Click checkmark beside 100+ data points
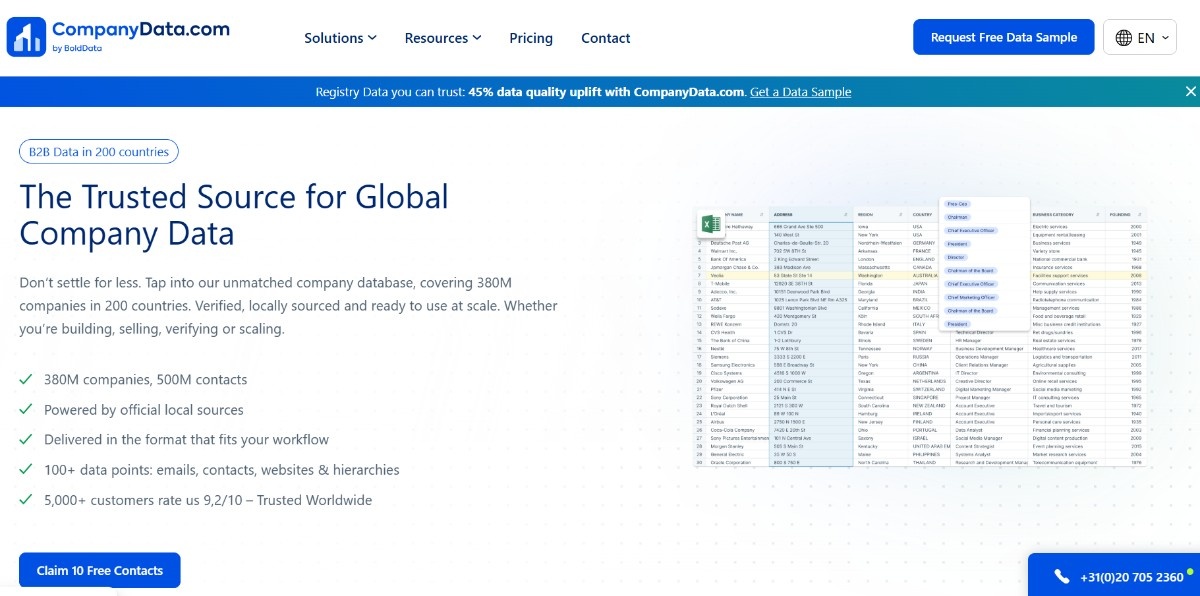The height and width of the screenshot is (596, 1200). 26,470
